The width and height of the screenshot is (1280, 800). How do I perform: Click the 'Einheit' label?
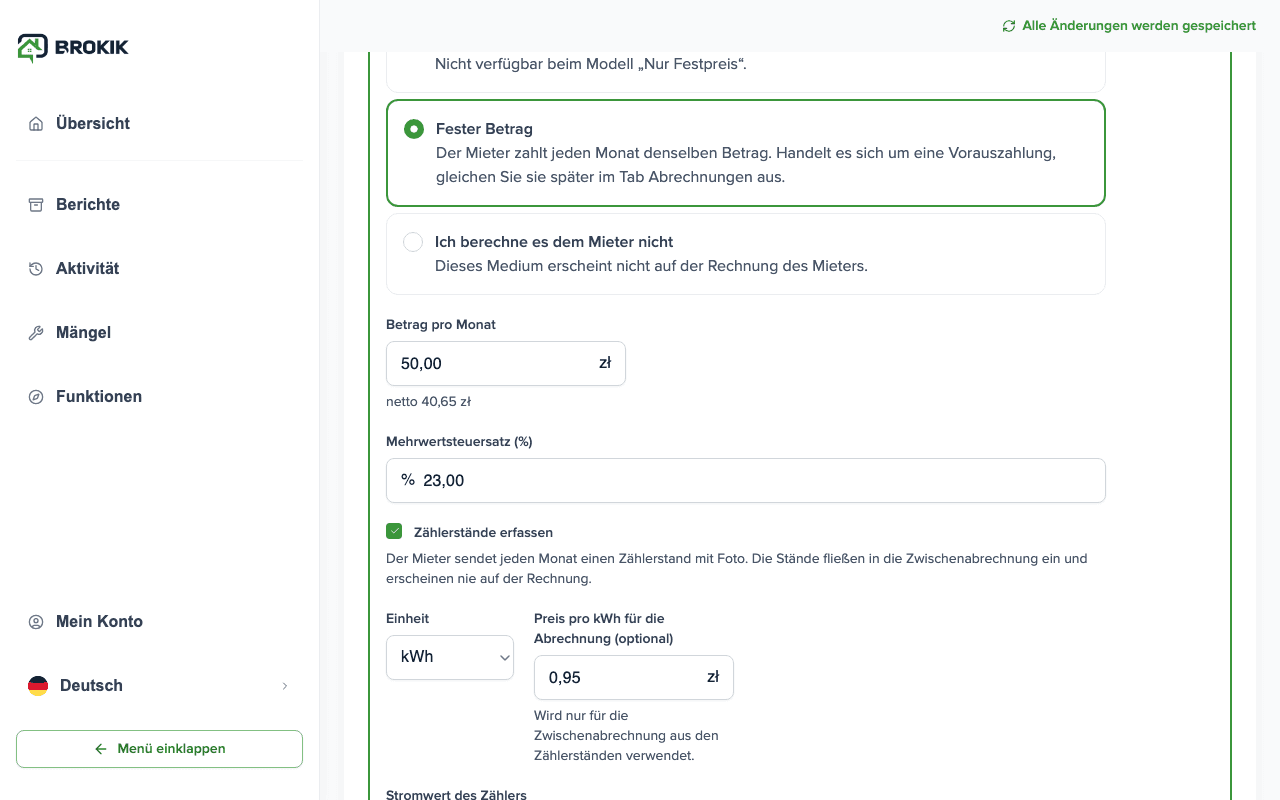[407, 619]
